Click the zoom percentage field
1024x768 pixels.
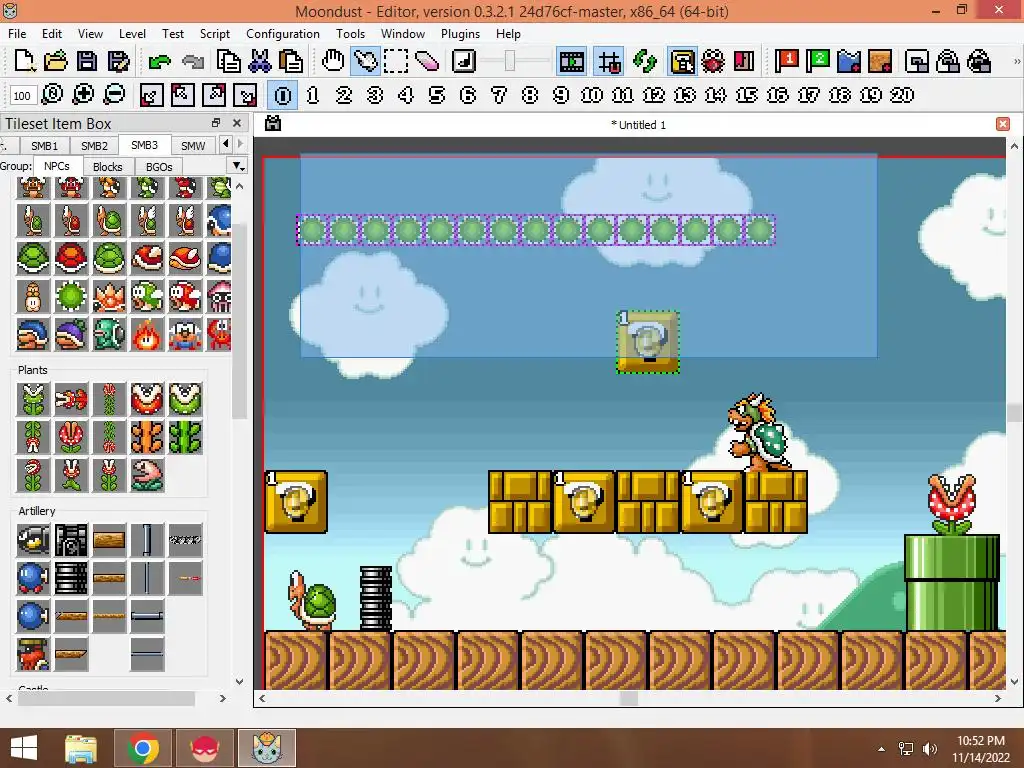click(x=22, y=96)
